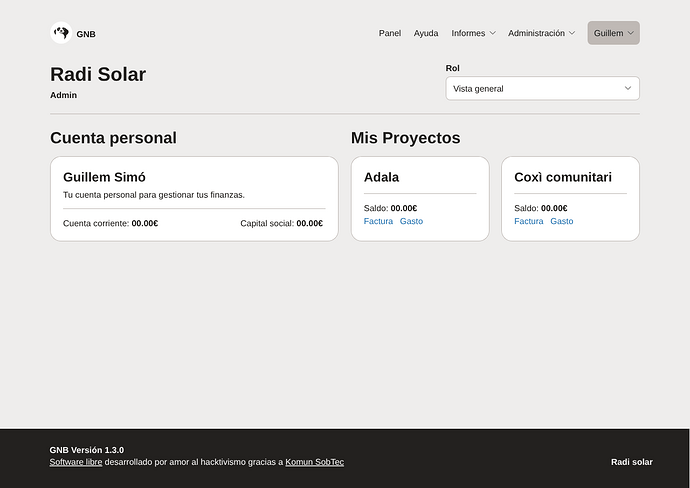The image size is (690, 488).
Task: Create a Factura for Coxì comunitari
Action: tap(528, 221)
